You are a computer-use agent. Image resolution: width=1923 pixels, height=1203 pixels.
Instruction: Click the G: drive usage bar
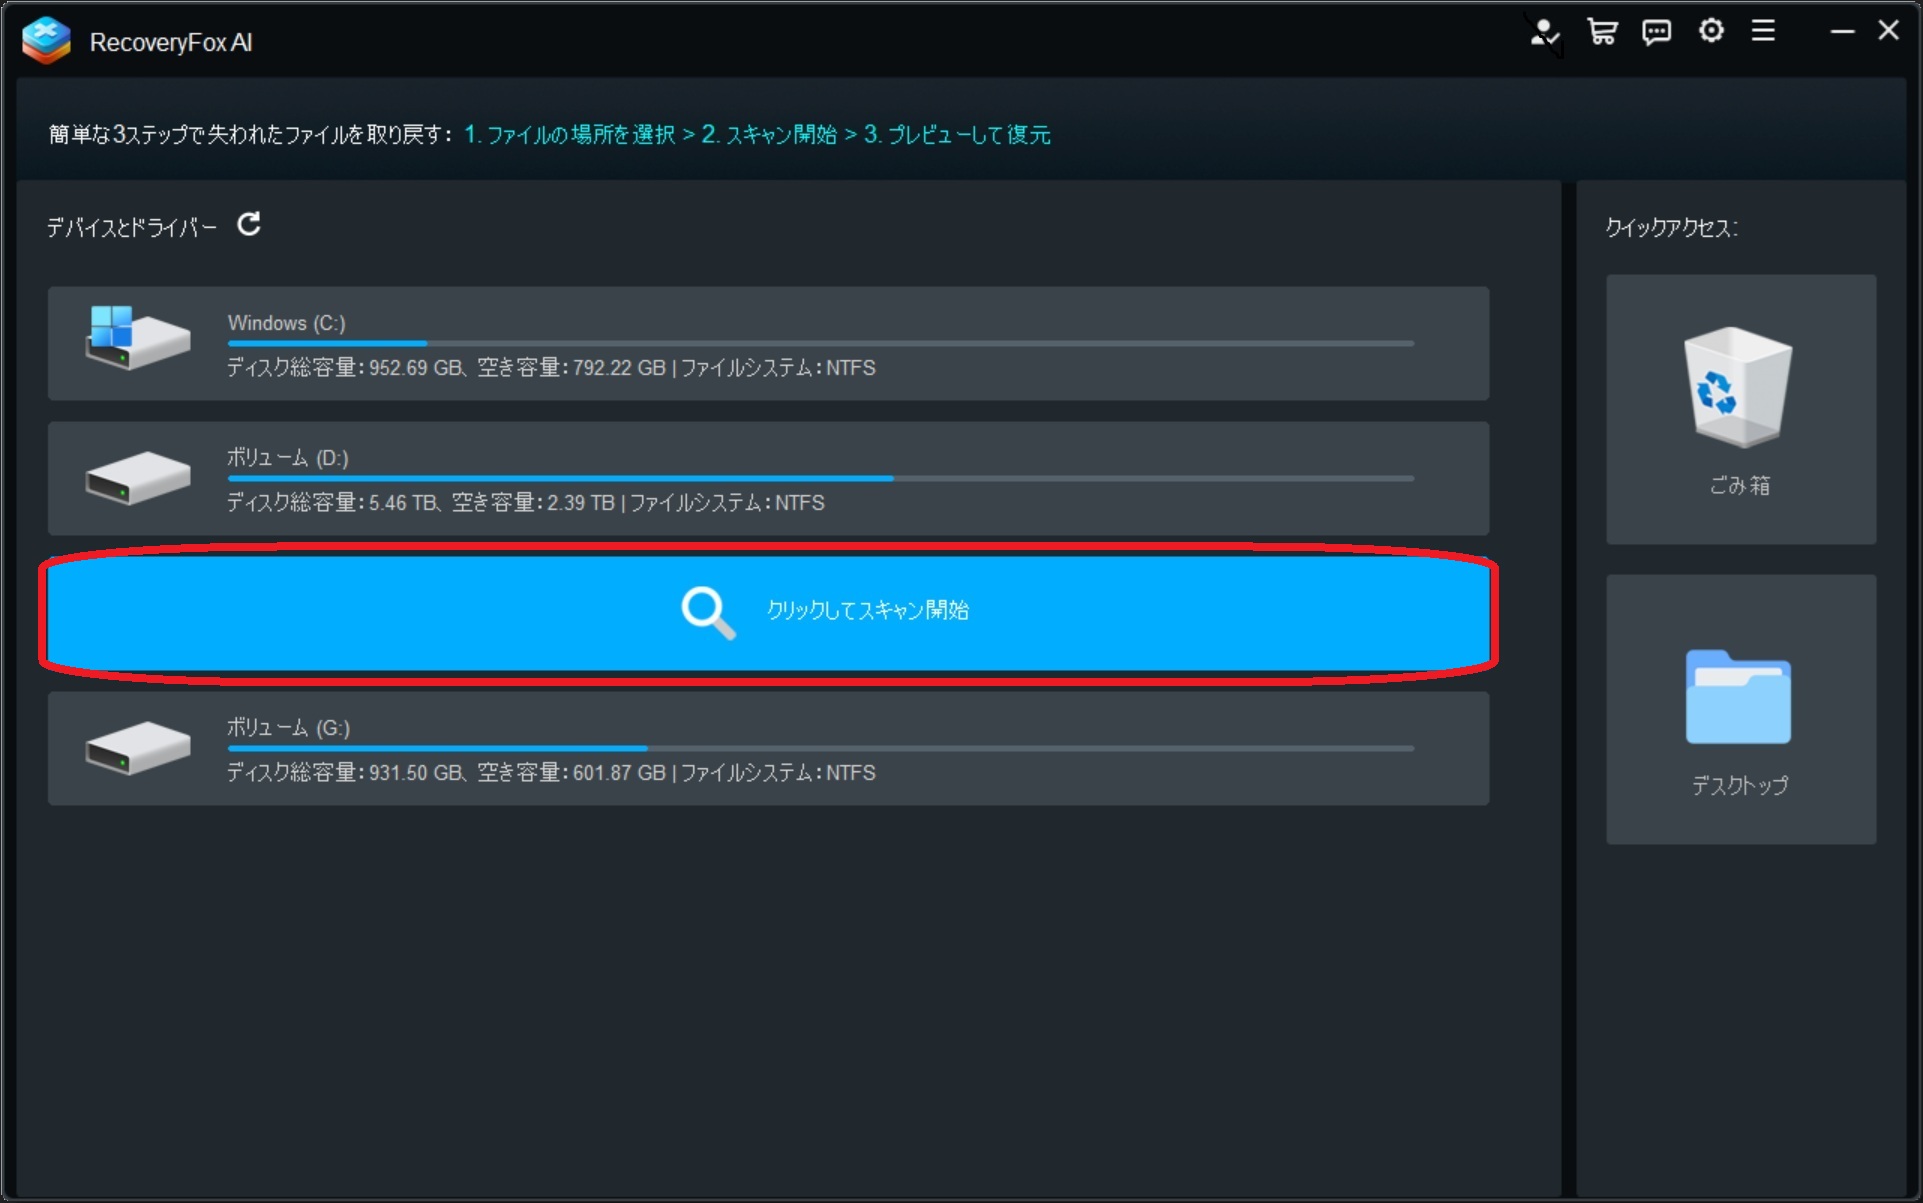820,749
